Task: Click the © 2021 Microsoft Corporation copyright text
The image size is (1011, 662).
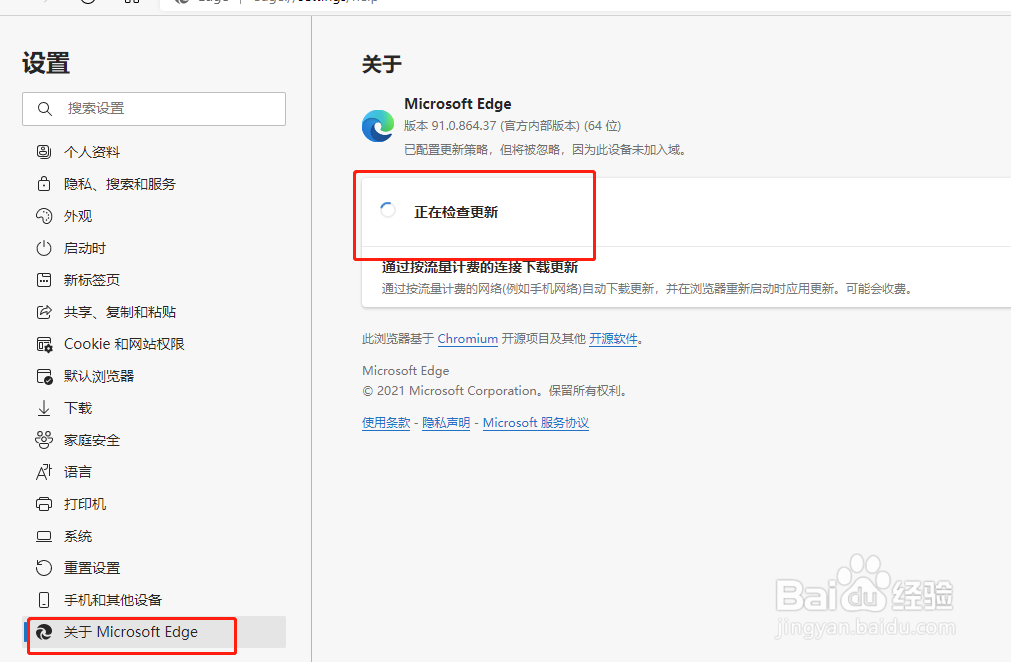Action: pos(495,391)
